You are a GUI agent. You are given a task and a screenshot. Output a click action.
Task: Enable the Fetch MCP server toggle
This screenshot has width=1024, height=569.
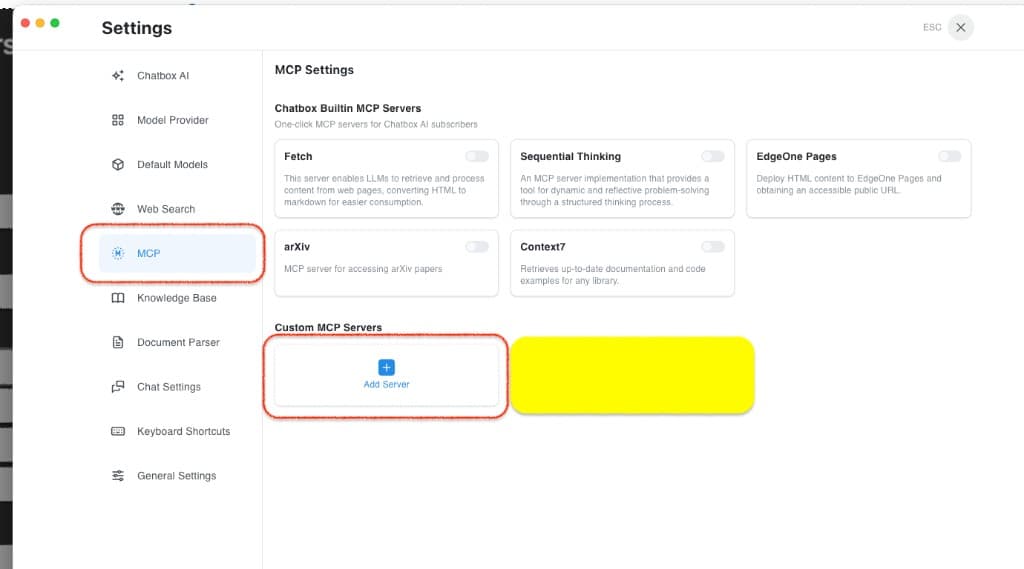(x=477, y=156)
